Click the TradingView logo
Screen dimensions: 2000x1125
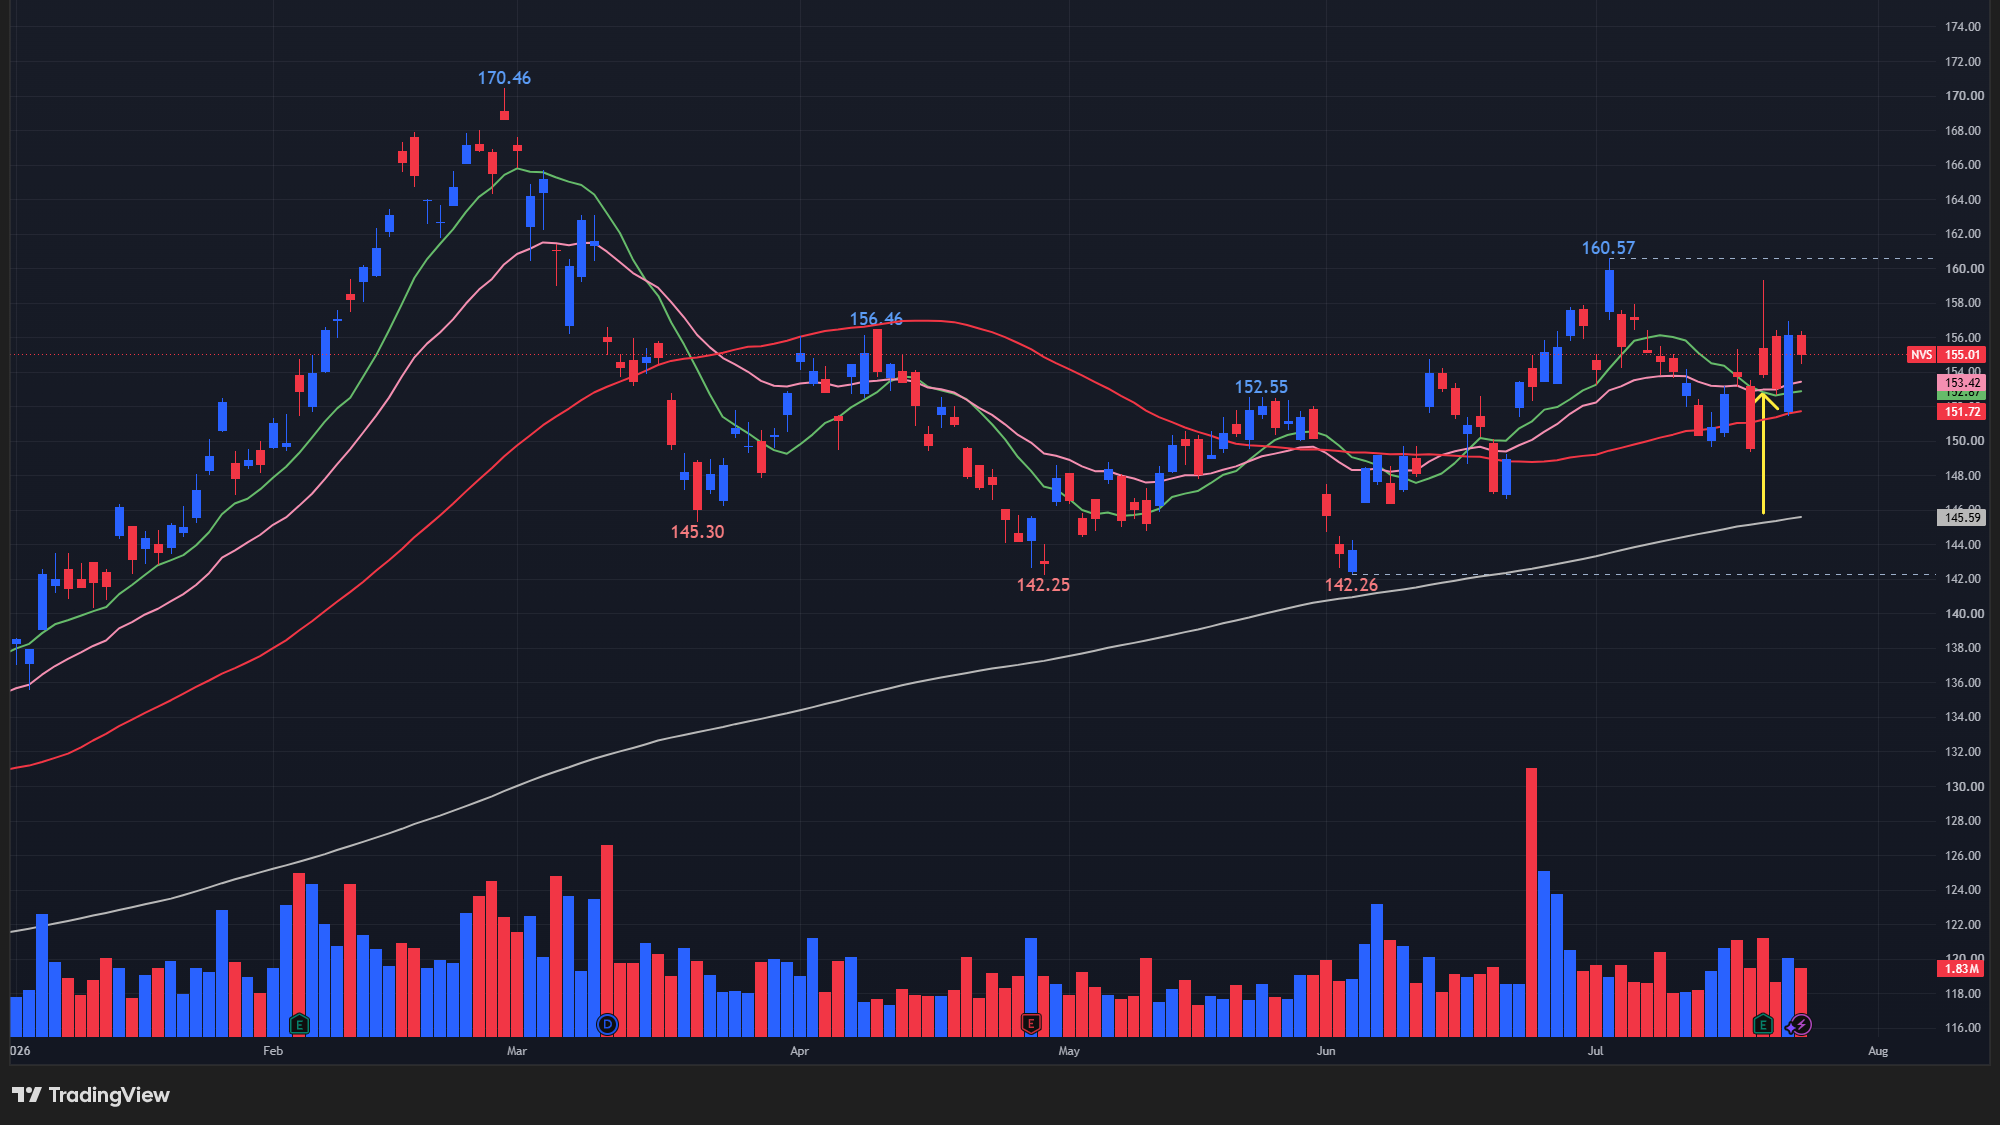tap(91, 1095)
